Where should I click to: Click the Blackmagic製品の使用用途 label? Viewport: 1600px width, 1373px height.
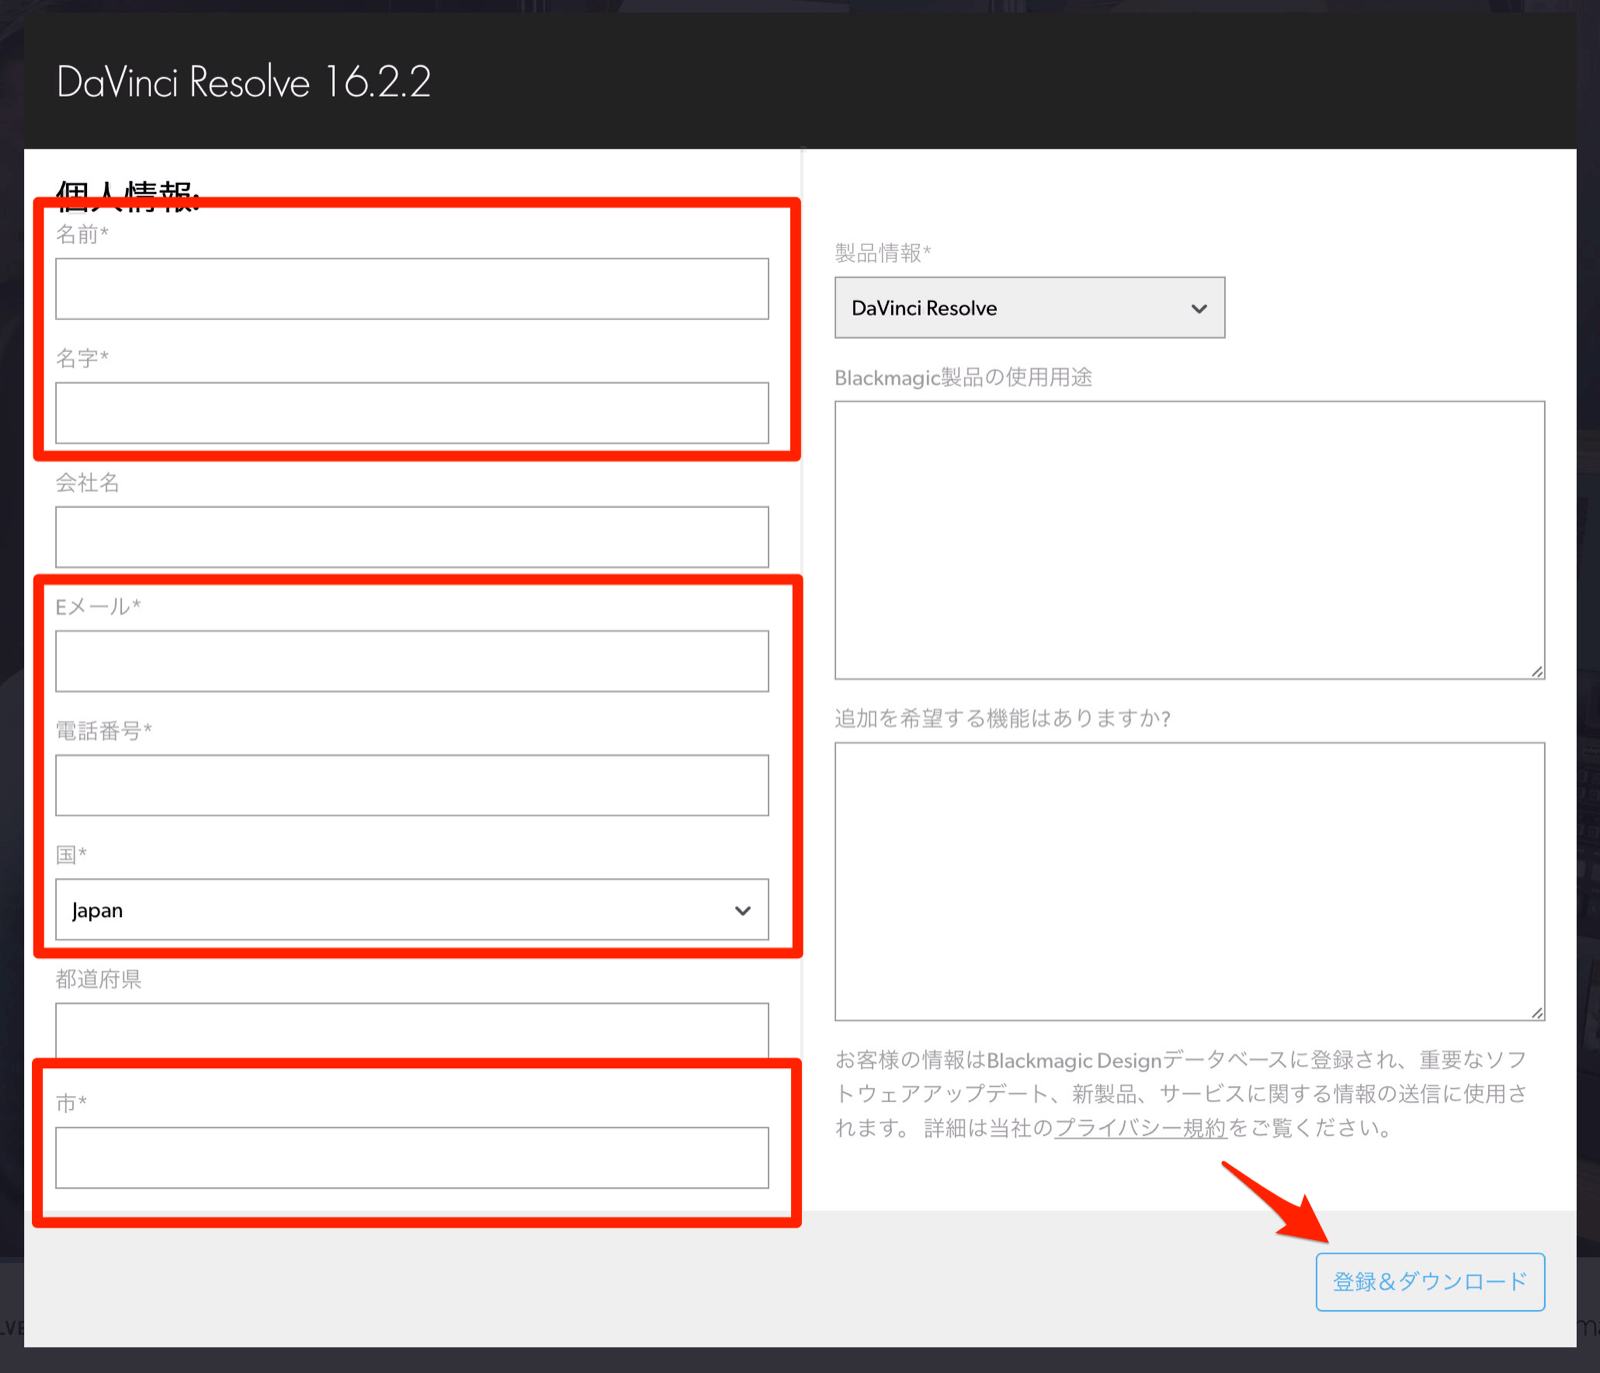(x=963, y=377)
